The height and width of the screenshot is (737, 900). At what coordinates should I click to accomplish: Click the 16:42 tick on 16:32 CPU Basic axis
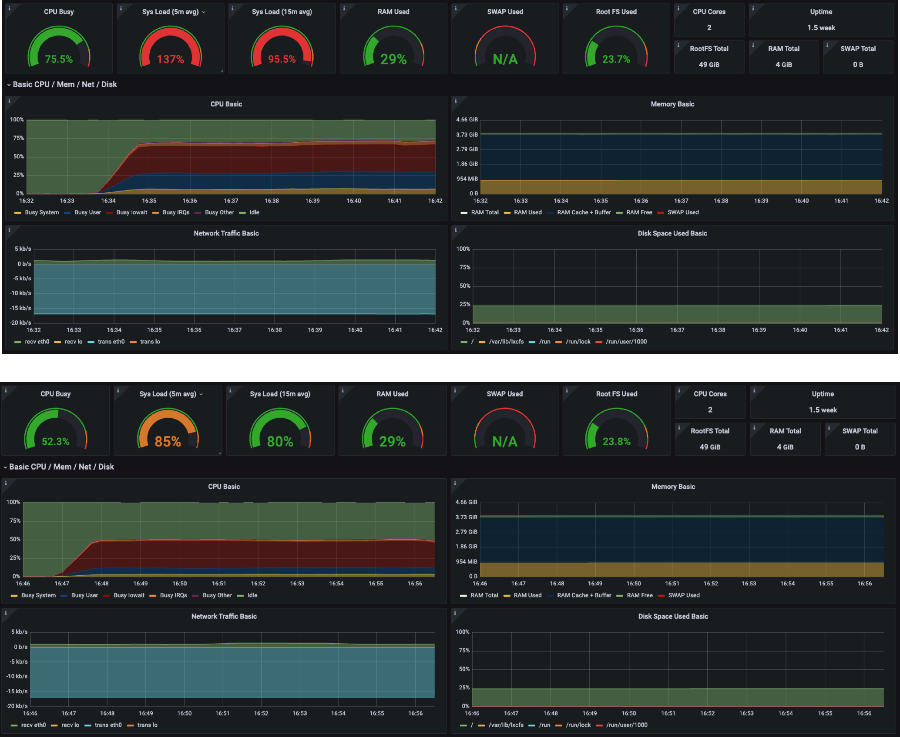[436, 201]
